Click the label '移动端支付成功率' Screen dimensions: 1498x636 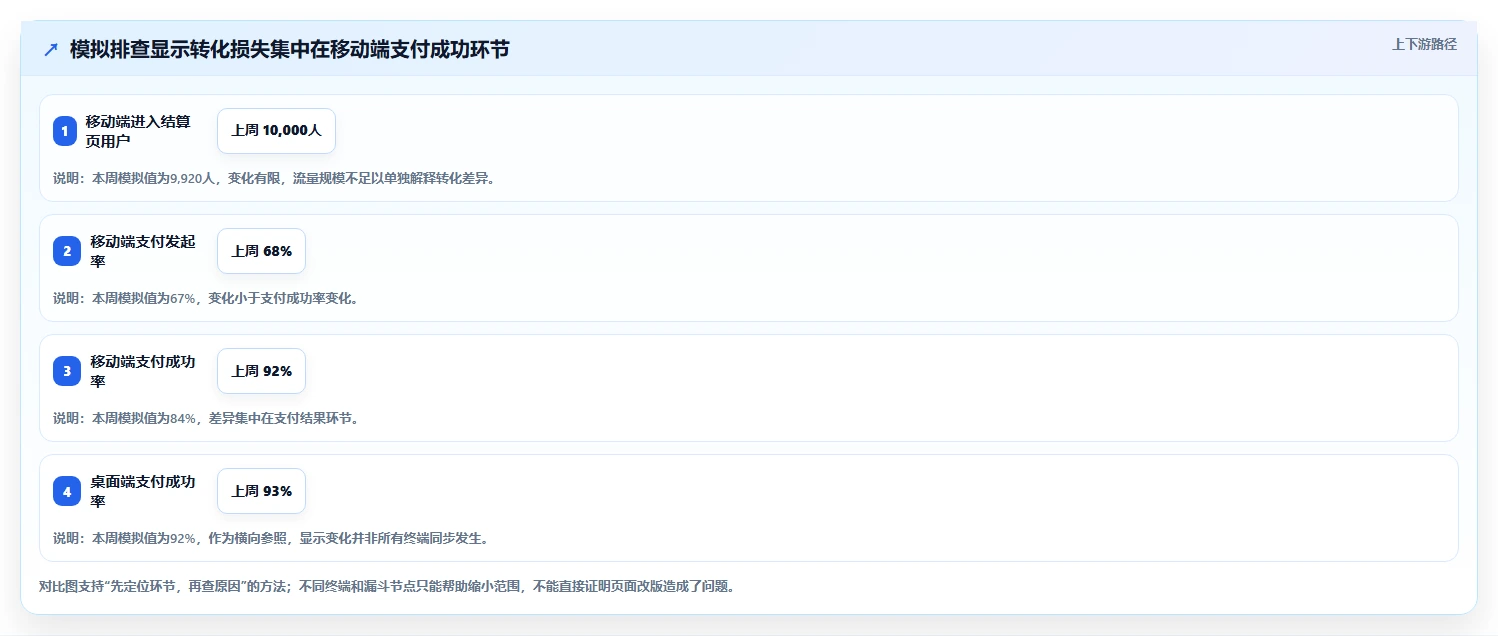143,371
